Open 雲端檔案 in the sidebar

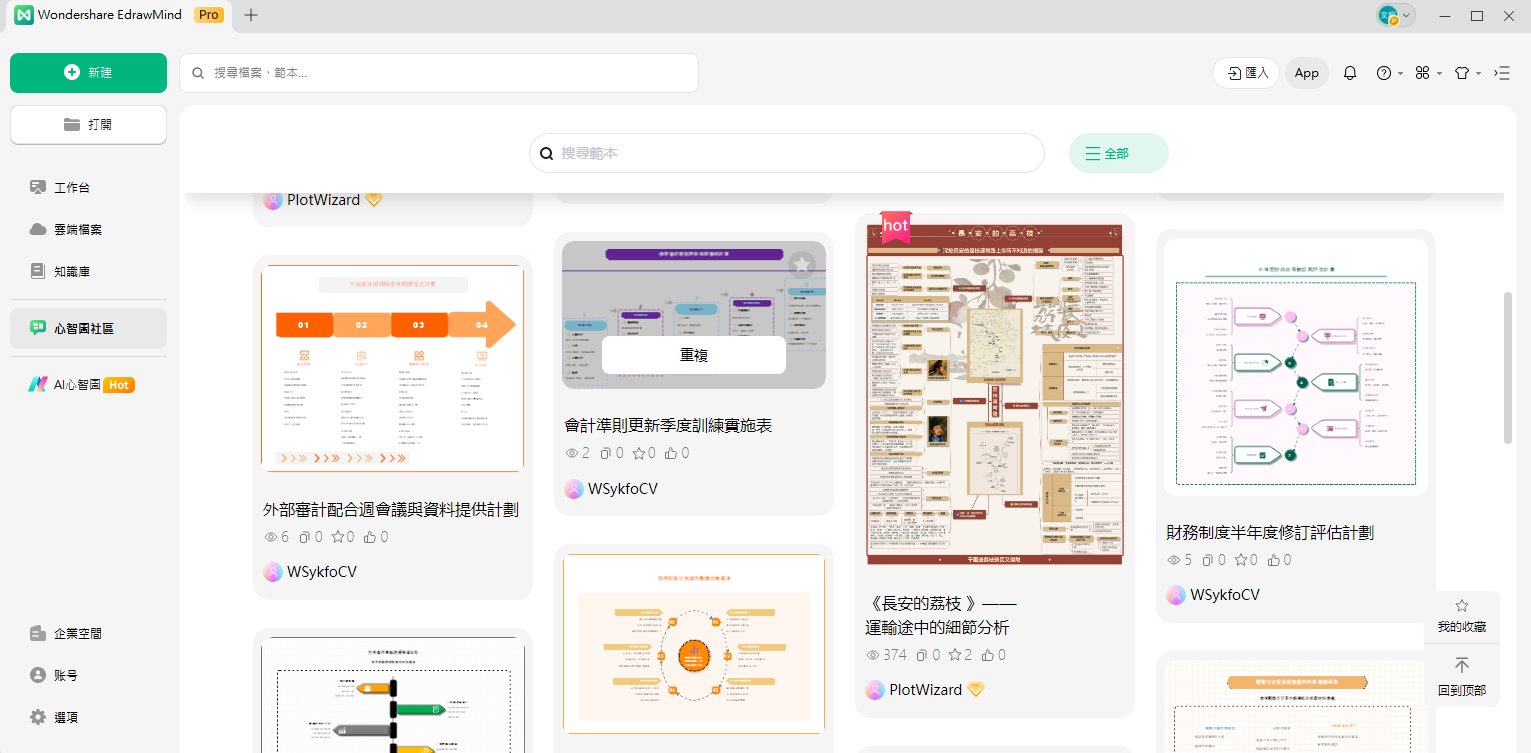click(x=78, y=229)
